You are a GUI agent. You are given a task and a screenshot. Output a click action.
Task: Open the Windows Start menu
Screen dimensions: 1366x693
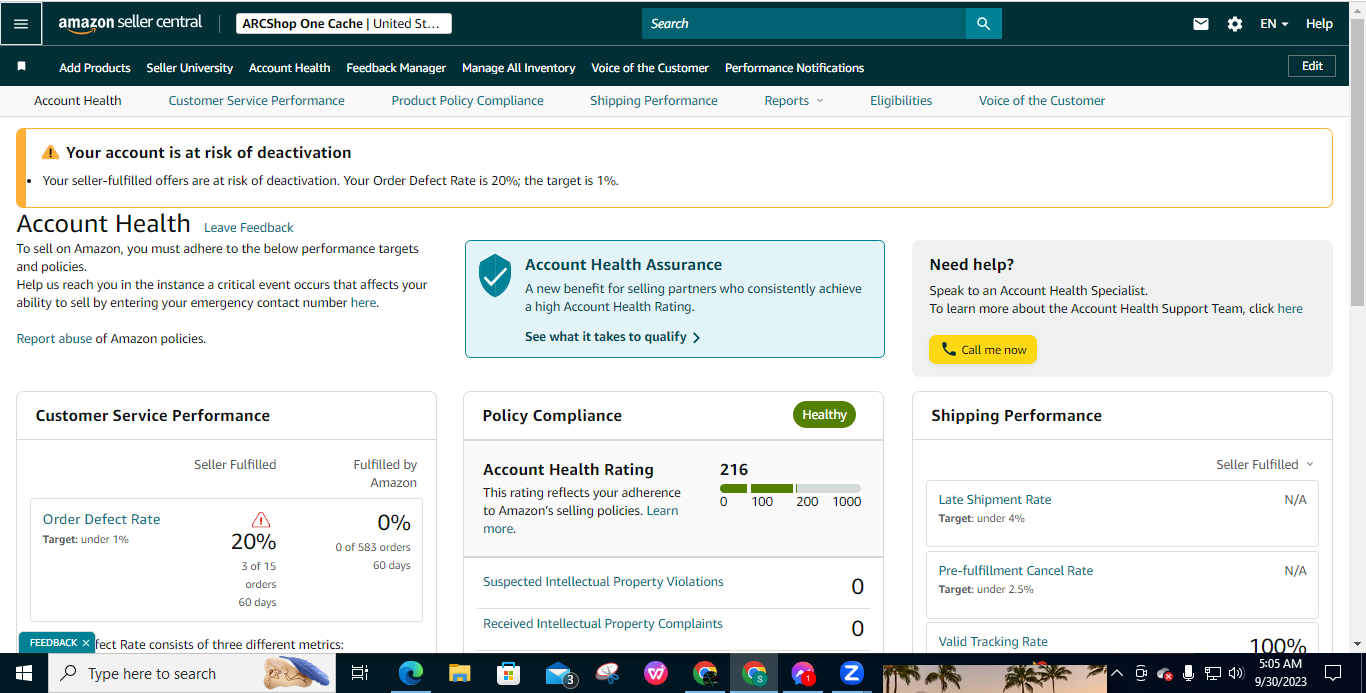coord(24,673)
